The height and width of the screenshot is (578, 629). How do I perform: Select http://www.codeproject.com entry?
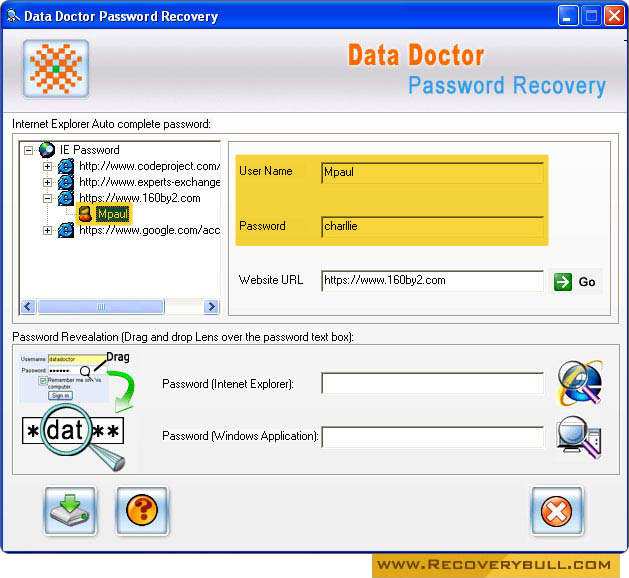[149, 166]
